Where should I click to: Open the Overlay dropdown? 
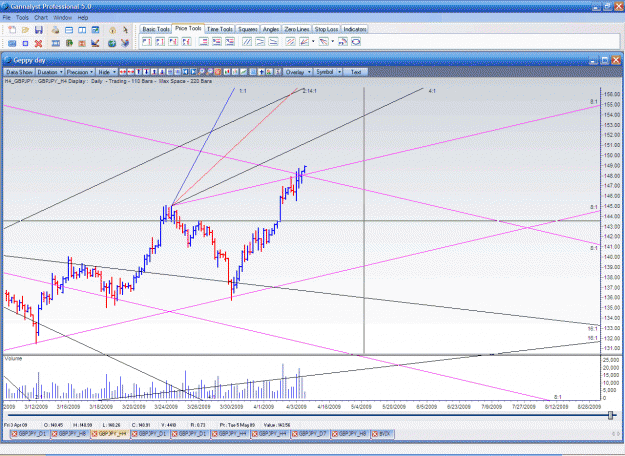tap(298, 72)
